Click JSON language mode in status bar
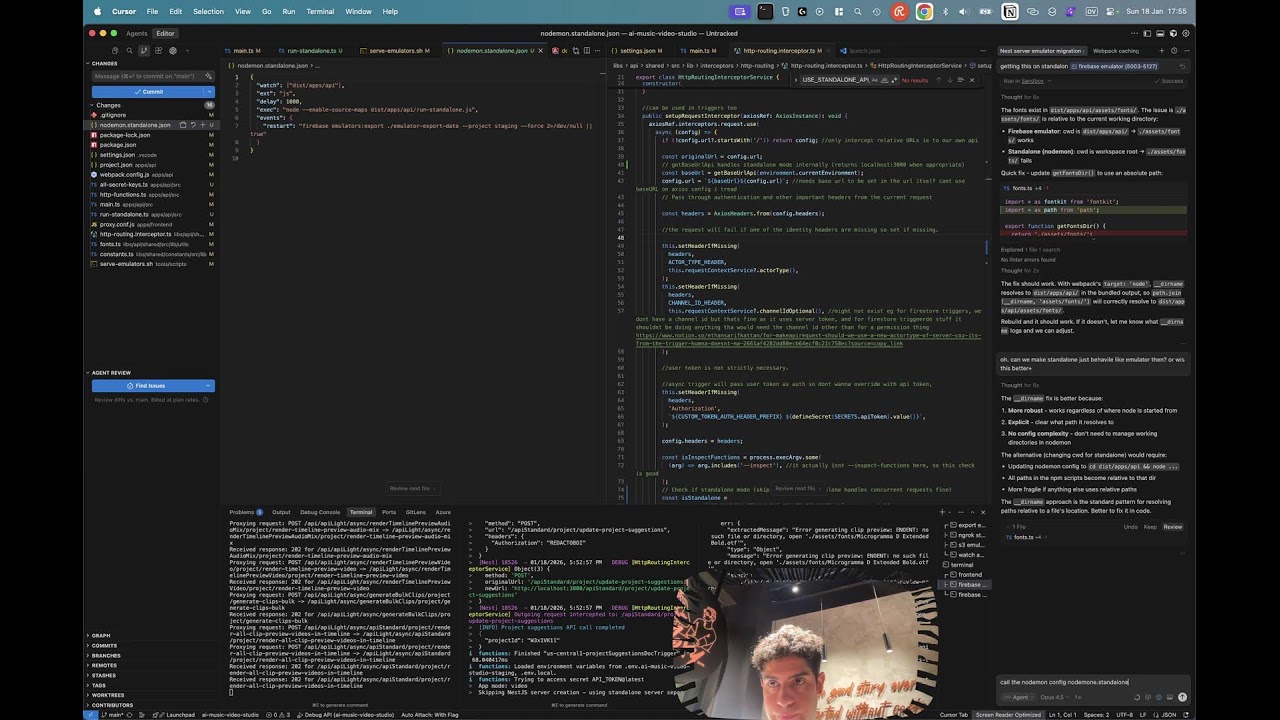Viewport: 1280px width, 720px height. point(1170,715)
